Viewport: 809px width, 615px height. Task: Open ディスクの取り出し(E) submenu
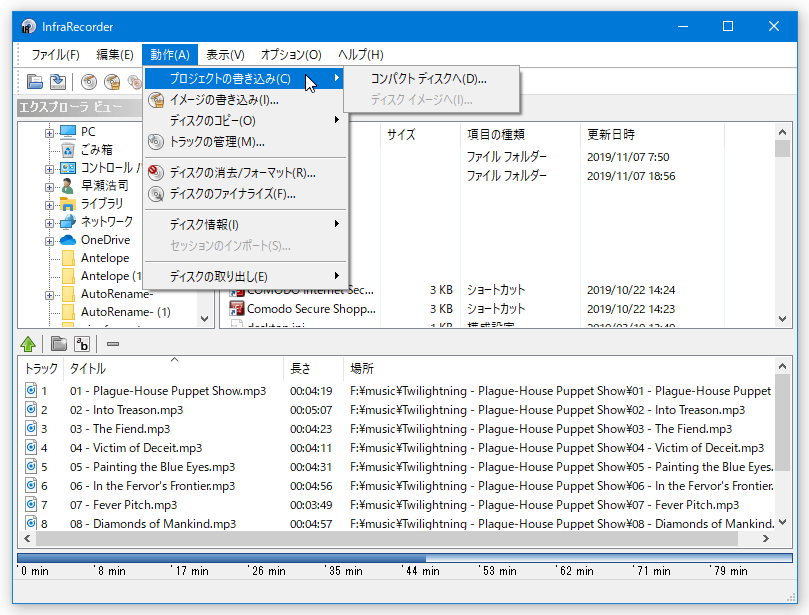(x=246, y=277)
